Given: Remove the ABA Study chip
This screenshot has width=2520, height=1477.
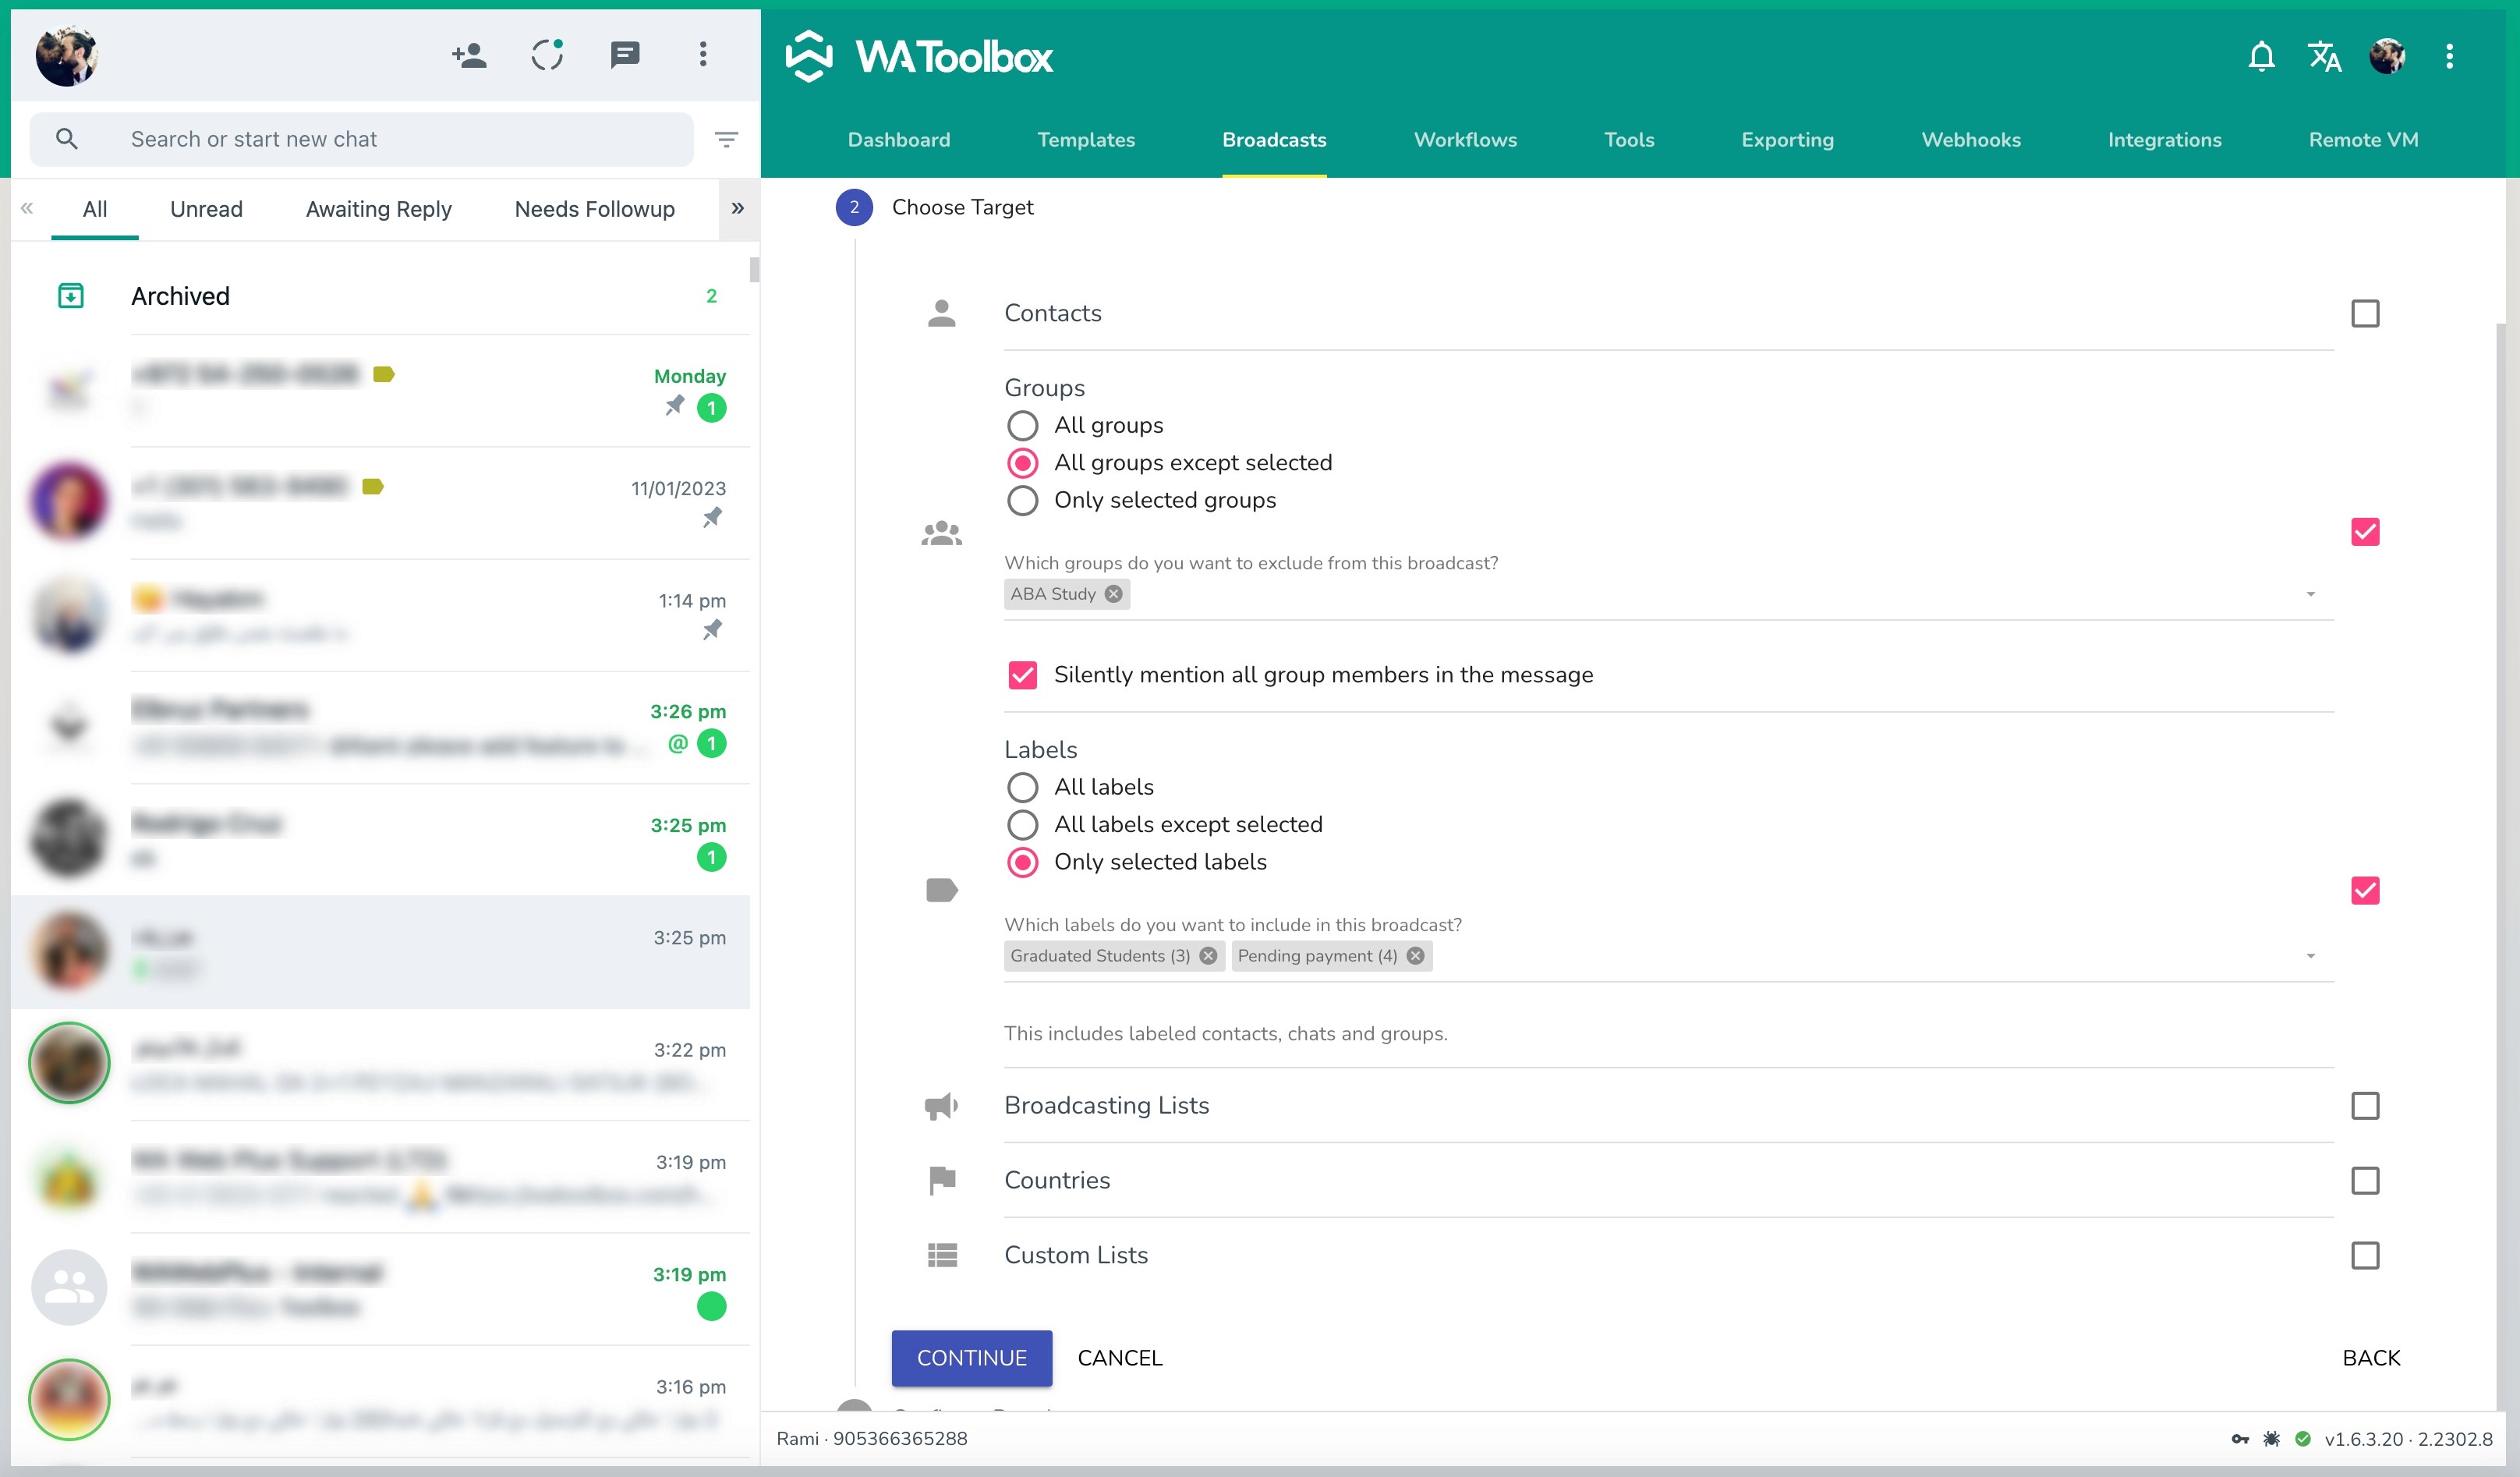Looking at the screenshot, I should pos(1114,594).
